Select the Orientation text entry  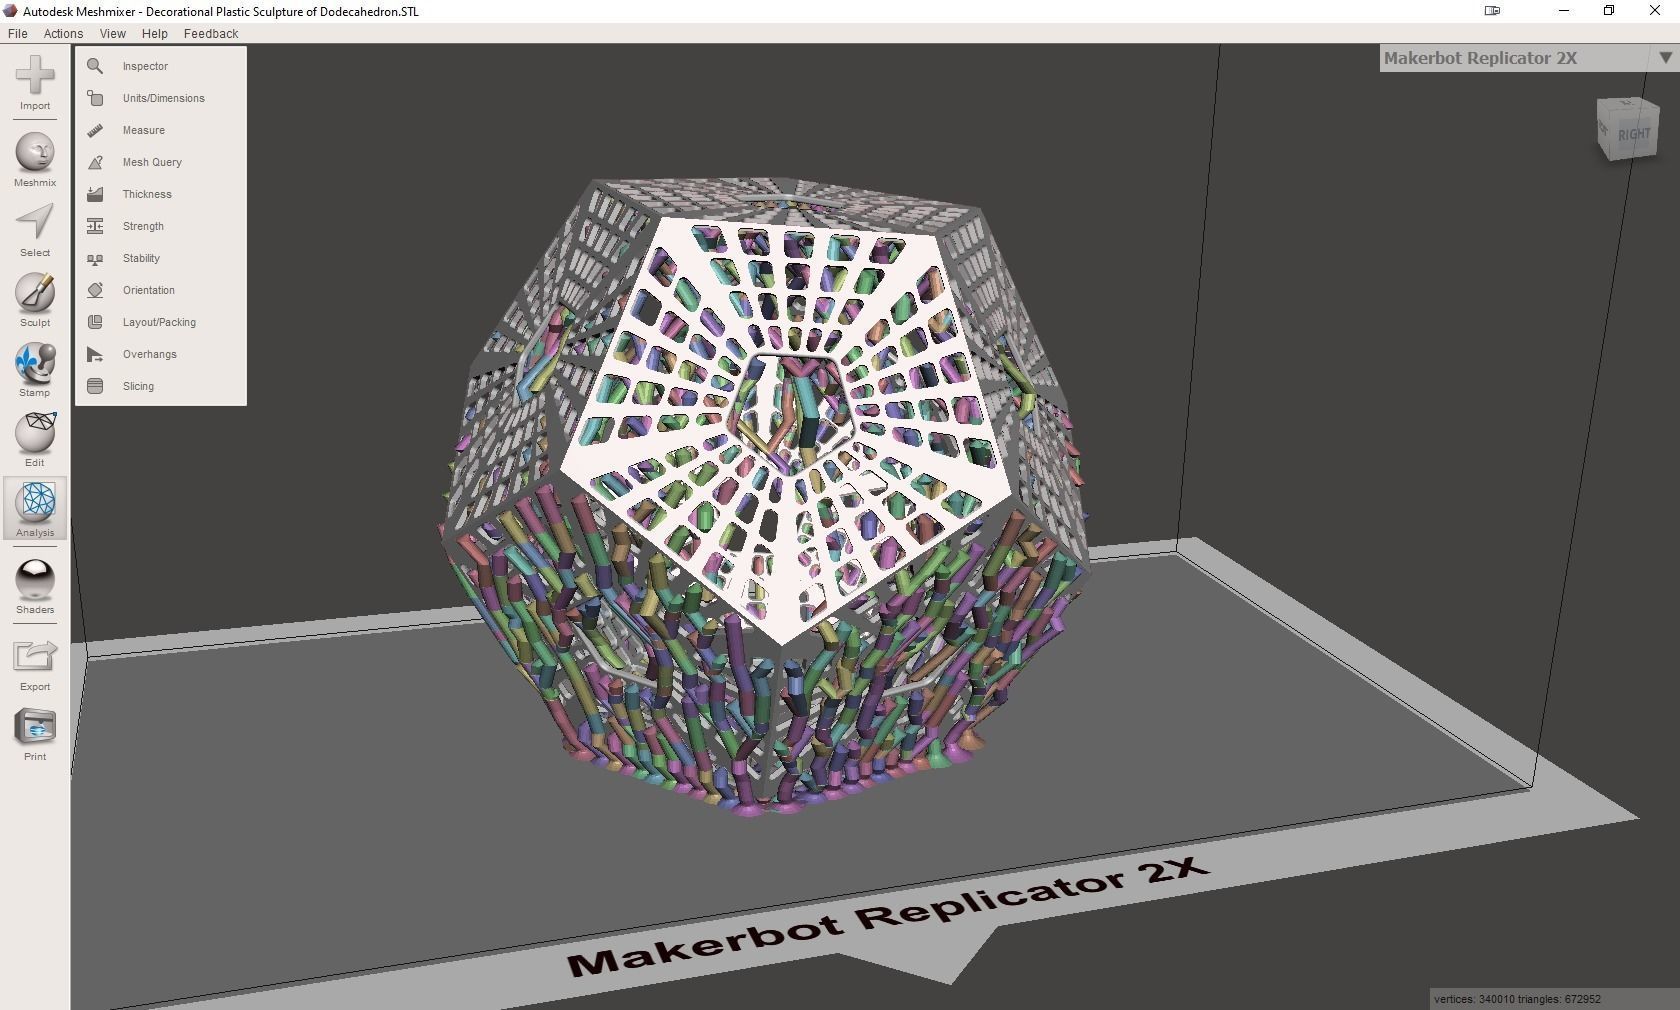pyautogui.click(x=148, y=290)
